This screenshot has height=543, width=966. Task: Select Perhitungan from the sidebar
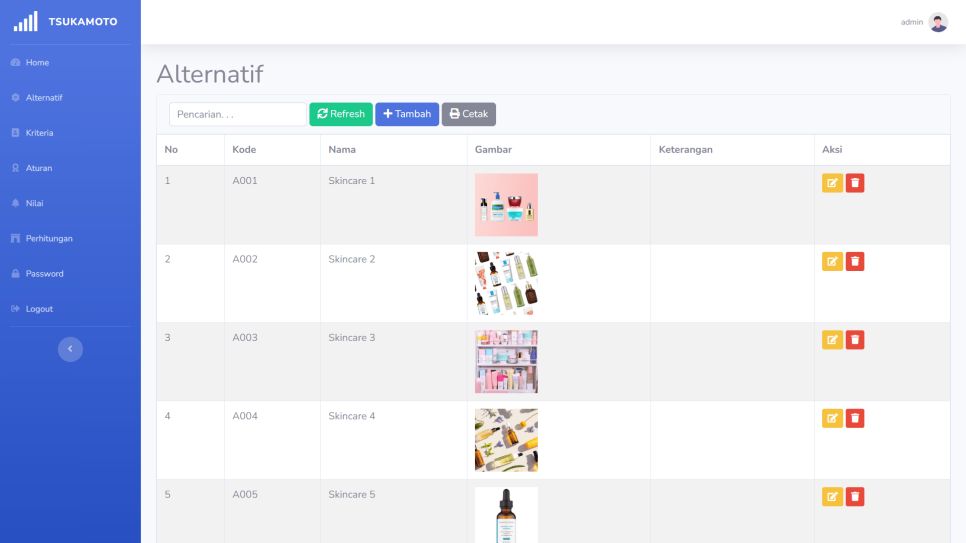(48, 239)
